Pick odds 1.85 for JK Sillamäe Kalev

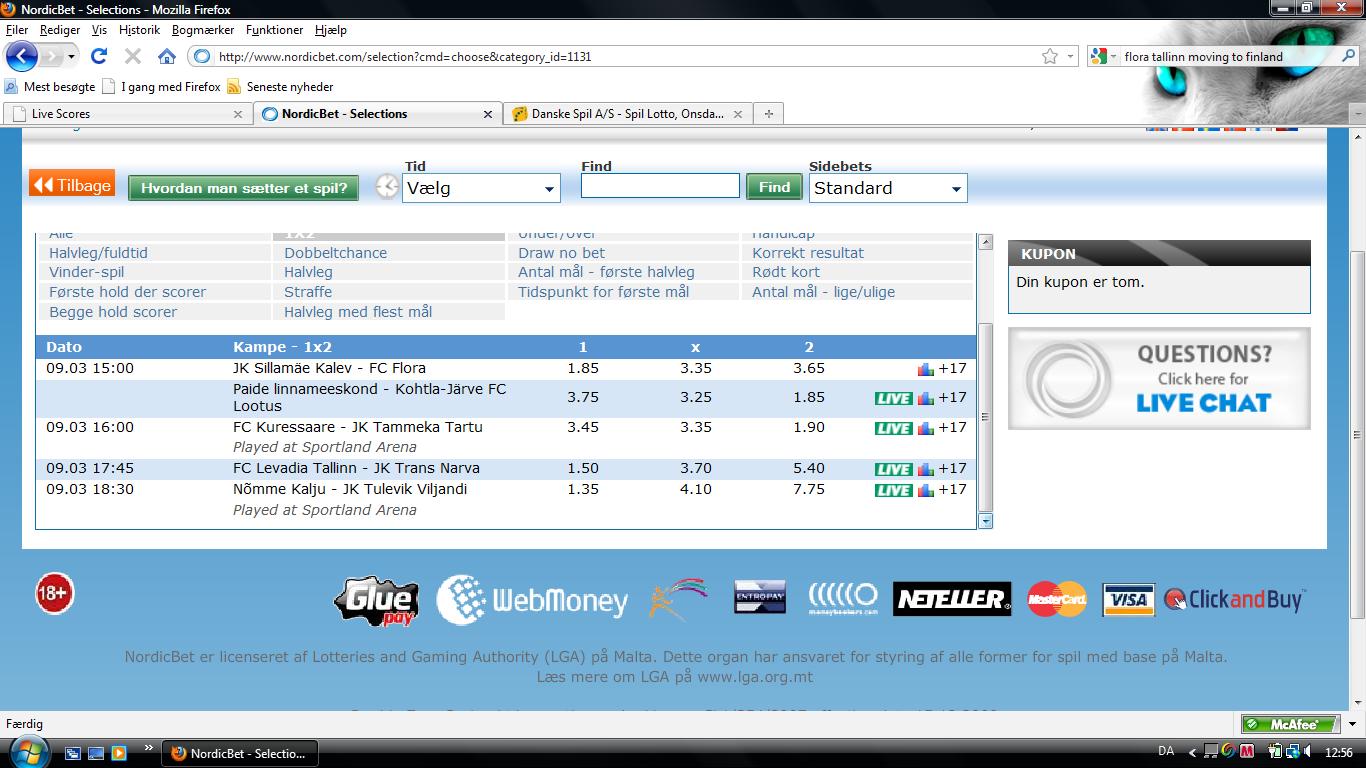[x=583, y=368]
